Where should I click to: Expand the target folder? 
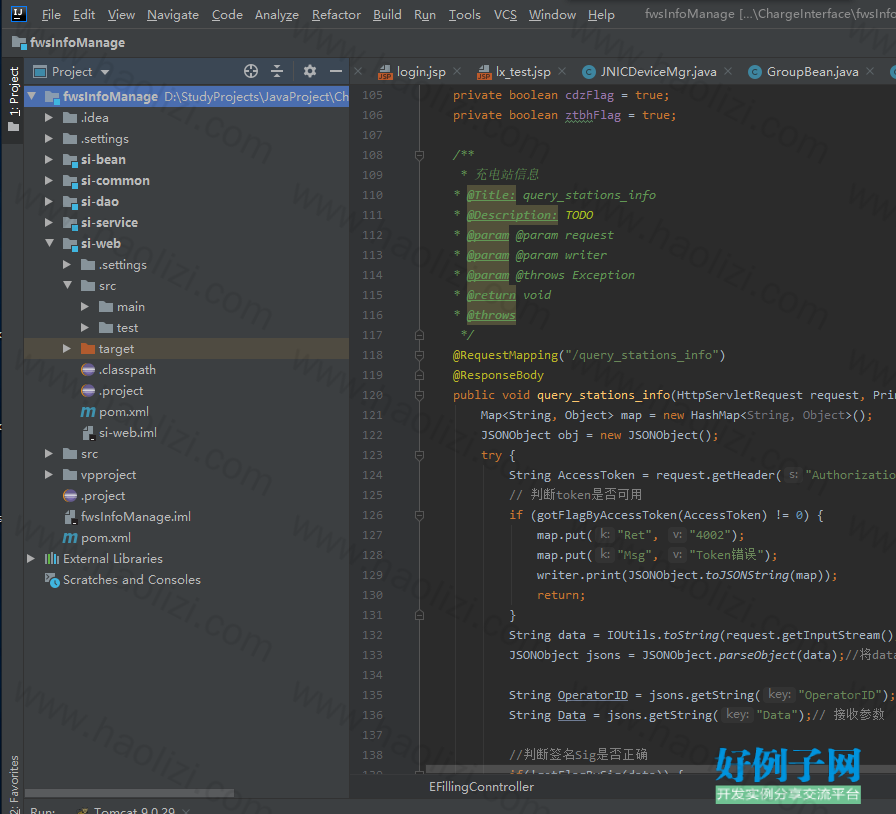click(67, 349)
